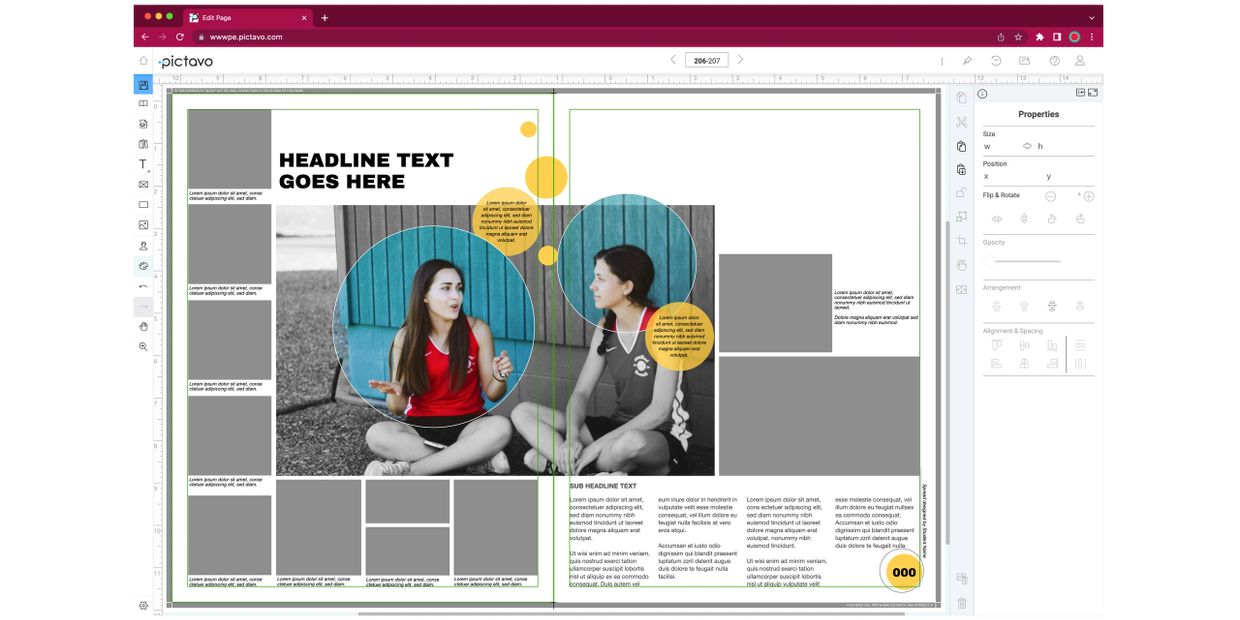Click the Save icon in left toolbar

[x=143, y=85]
